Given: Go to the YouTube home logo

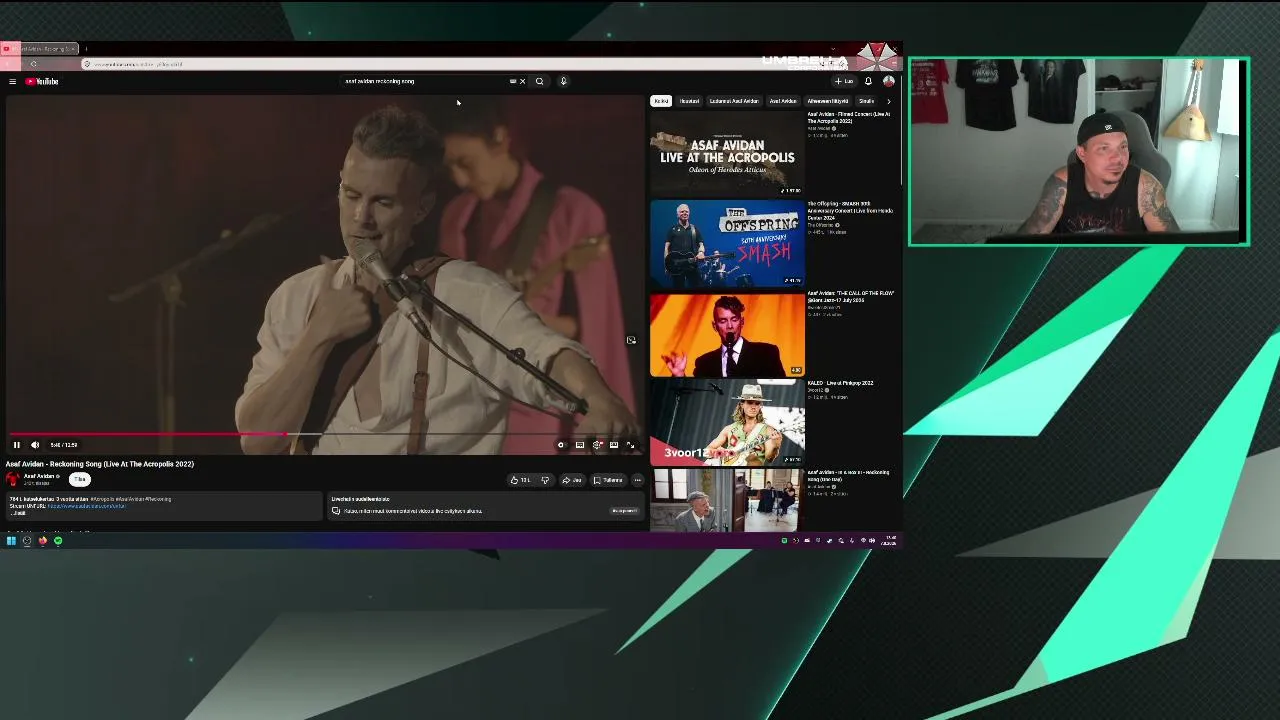Looking at the screenshot, I should point(42,81).
